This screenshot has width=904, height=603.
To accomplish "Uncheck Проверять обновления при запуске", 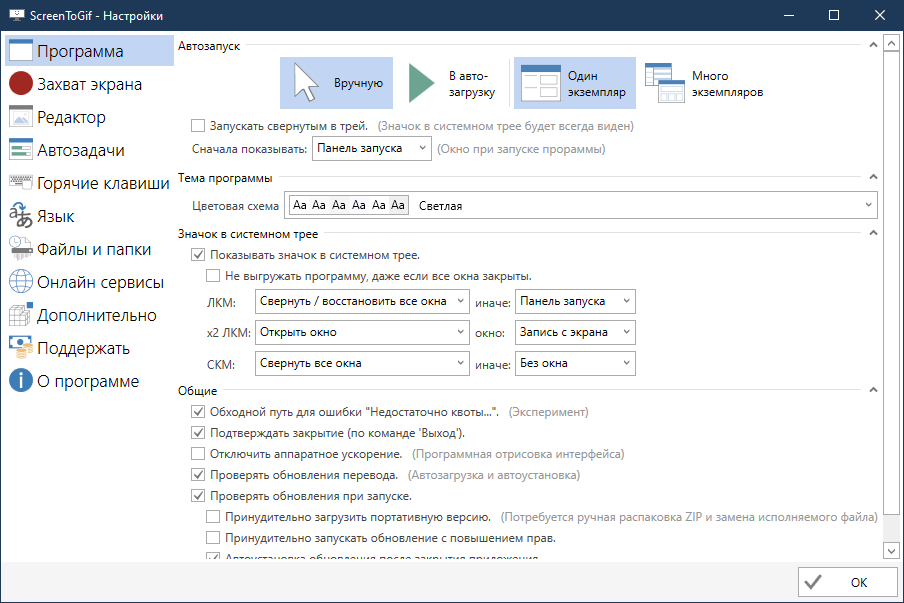I will [x=198, y=495].
